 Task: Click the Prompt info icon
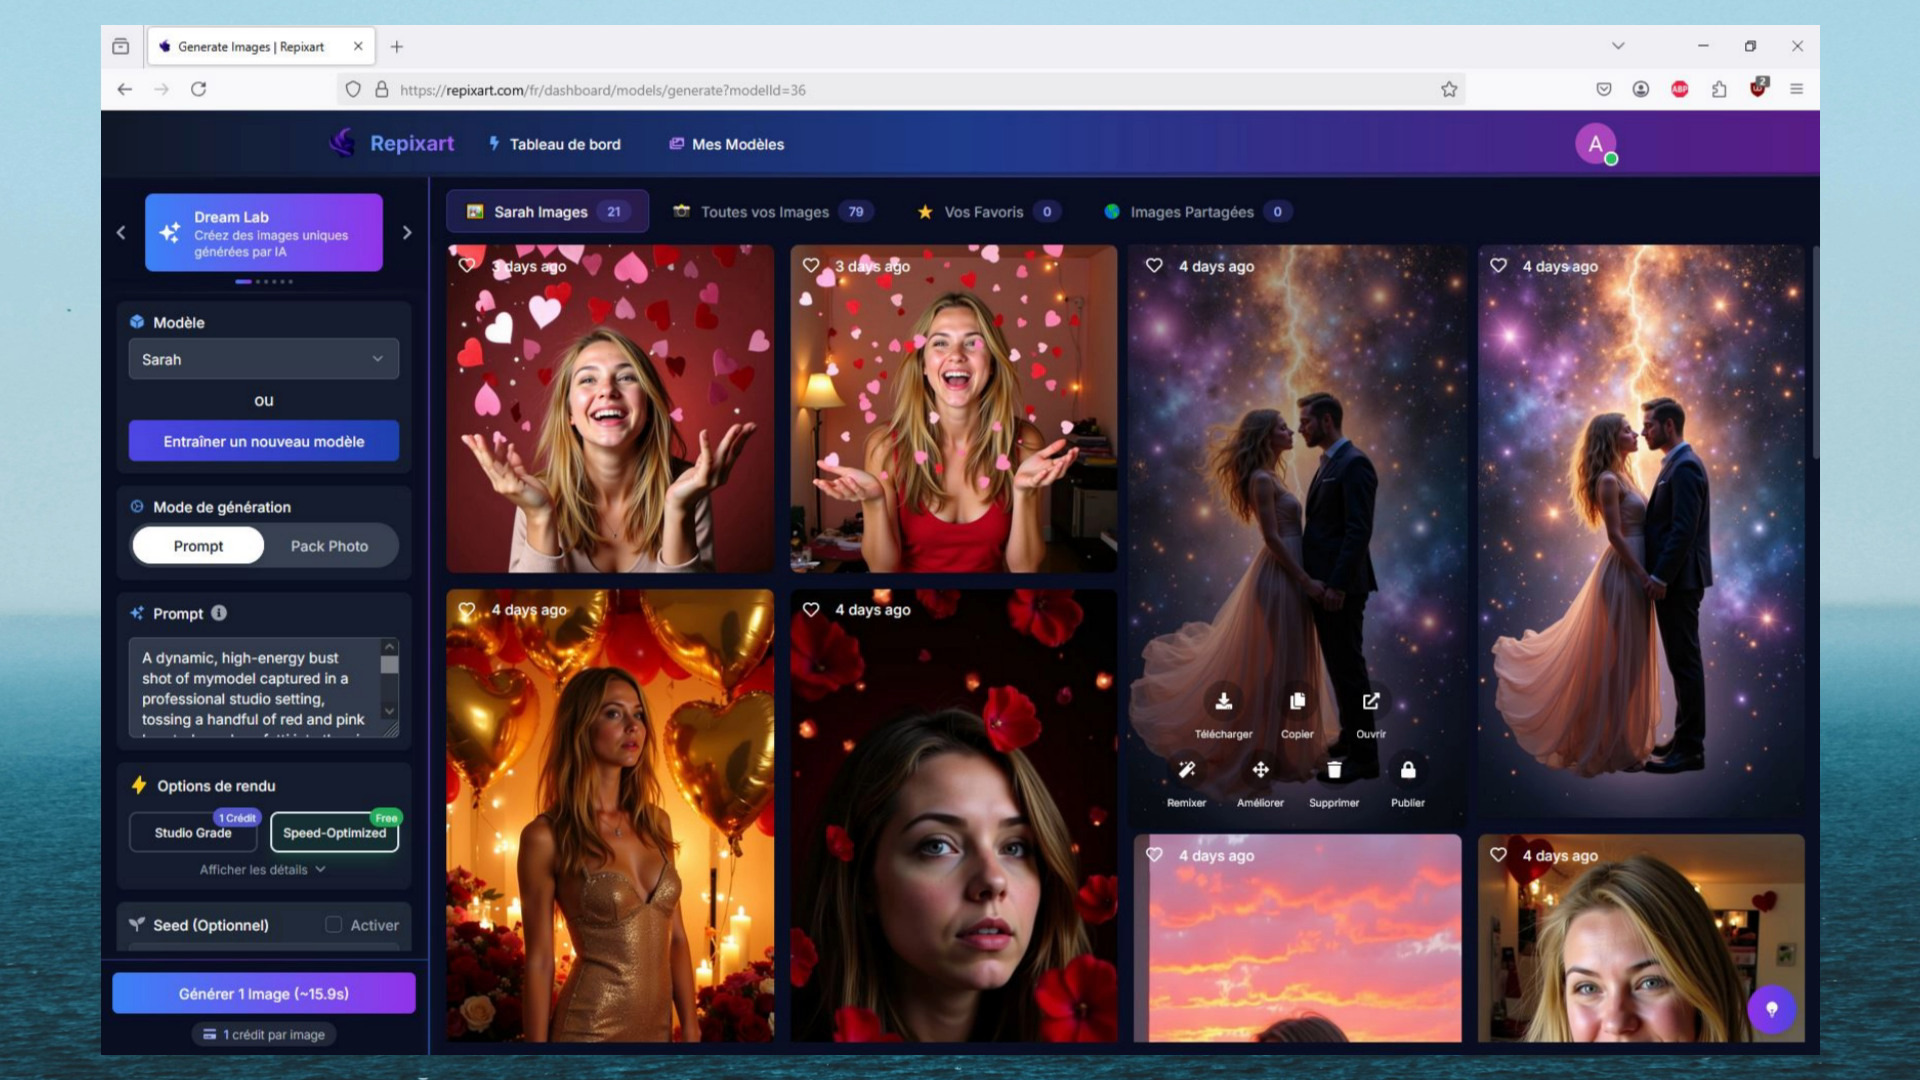coord(219,613)
